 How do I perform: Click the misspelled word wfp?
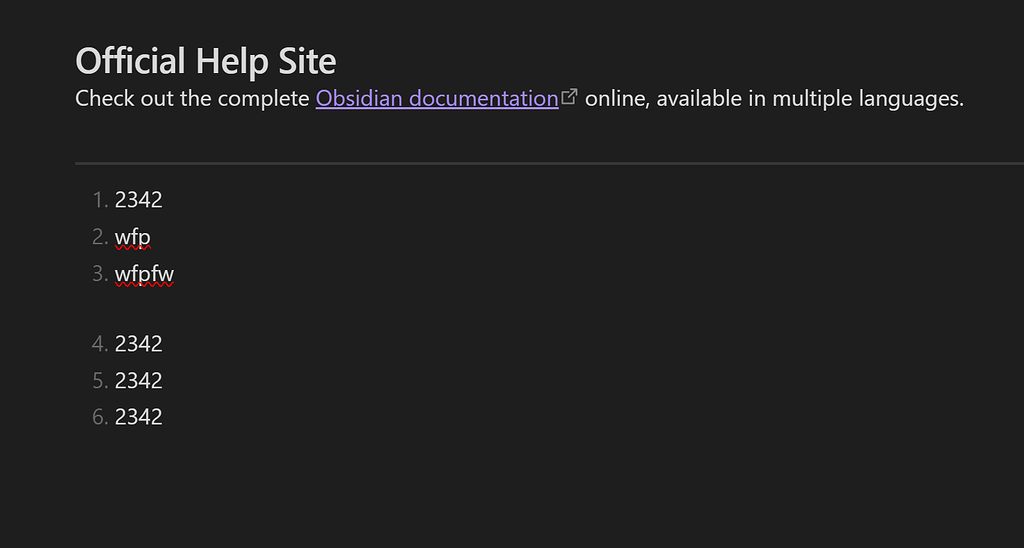pos(132,237)
